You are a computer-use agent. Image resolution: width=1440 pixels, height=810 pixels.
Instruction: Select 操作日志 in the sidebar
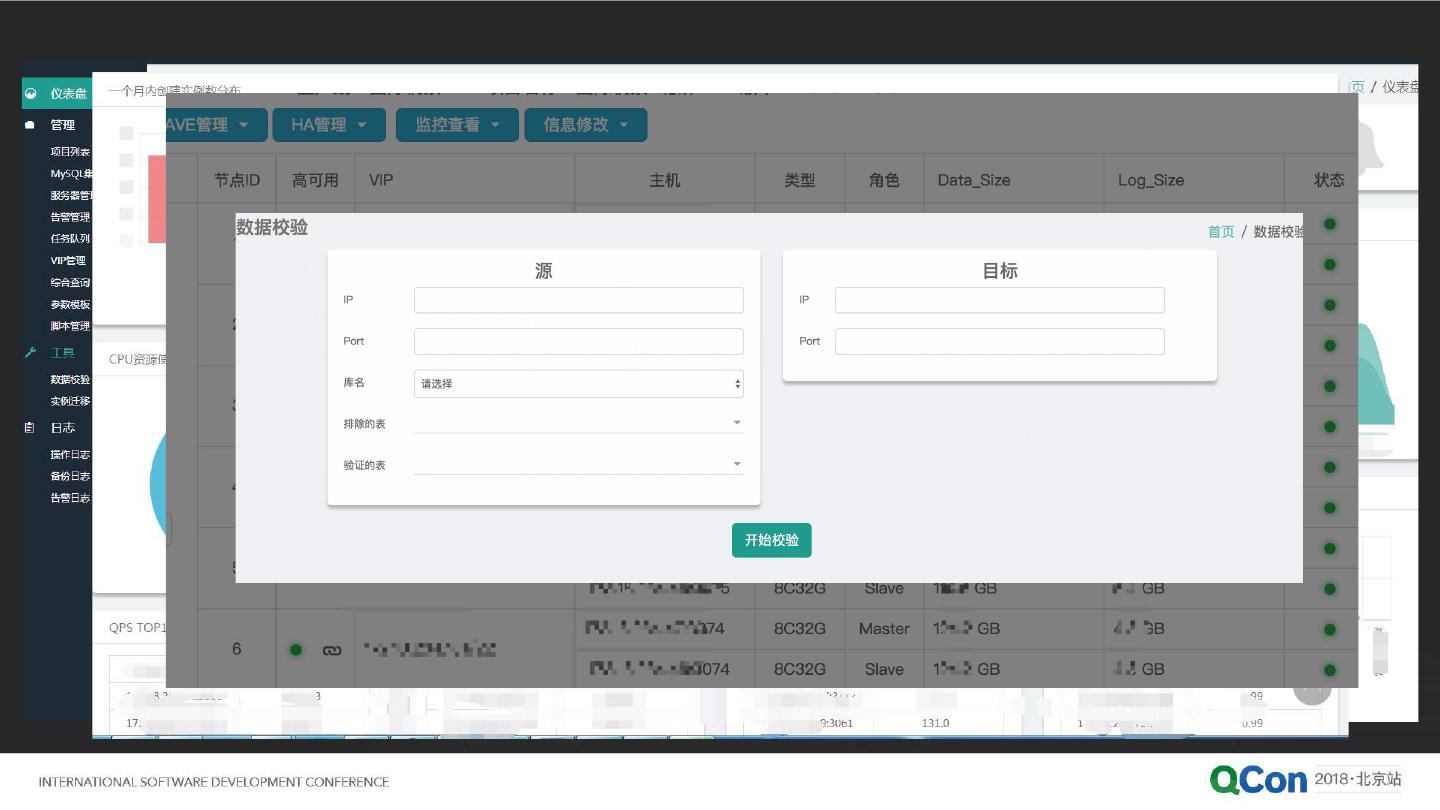(70, 455)
